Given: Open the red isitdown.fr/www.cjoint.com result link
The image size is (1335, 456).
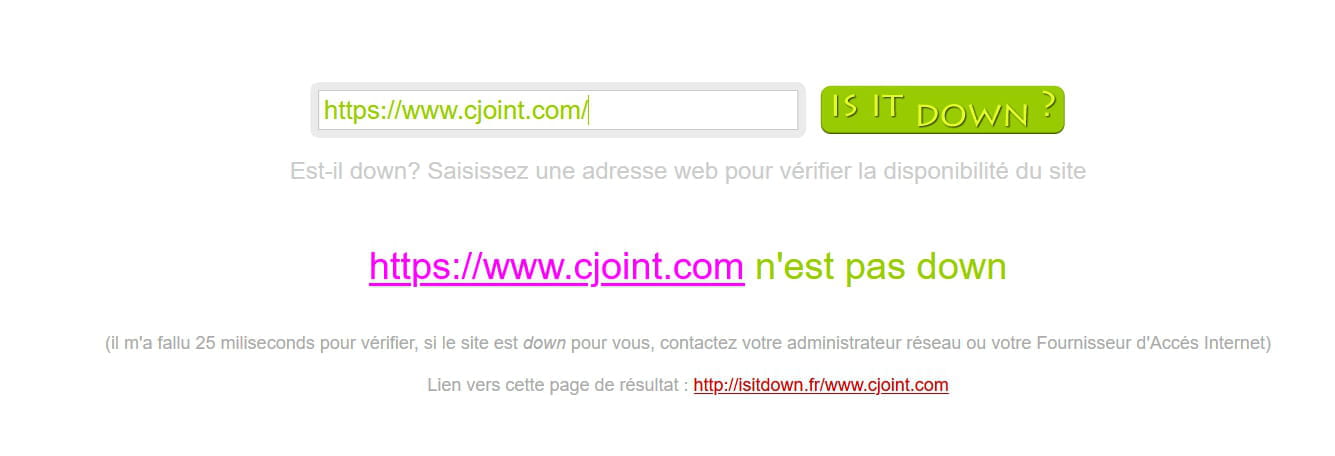Looking at the screenshot, I should point(821,385).
